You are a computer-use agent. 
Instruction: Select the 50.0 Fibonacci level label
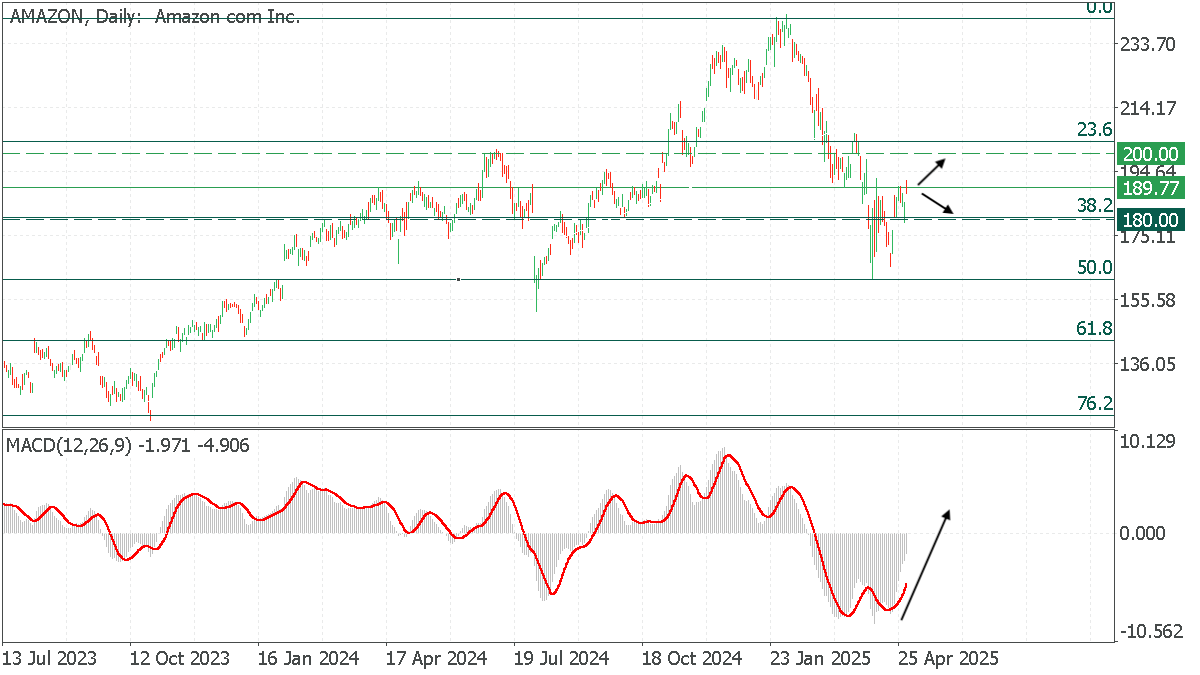tap(1094, 267)
